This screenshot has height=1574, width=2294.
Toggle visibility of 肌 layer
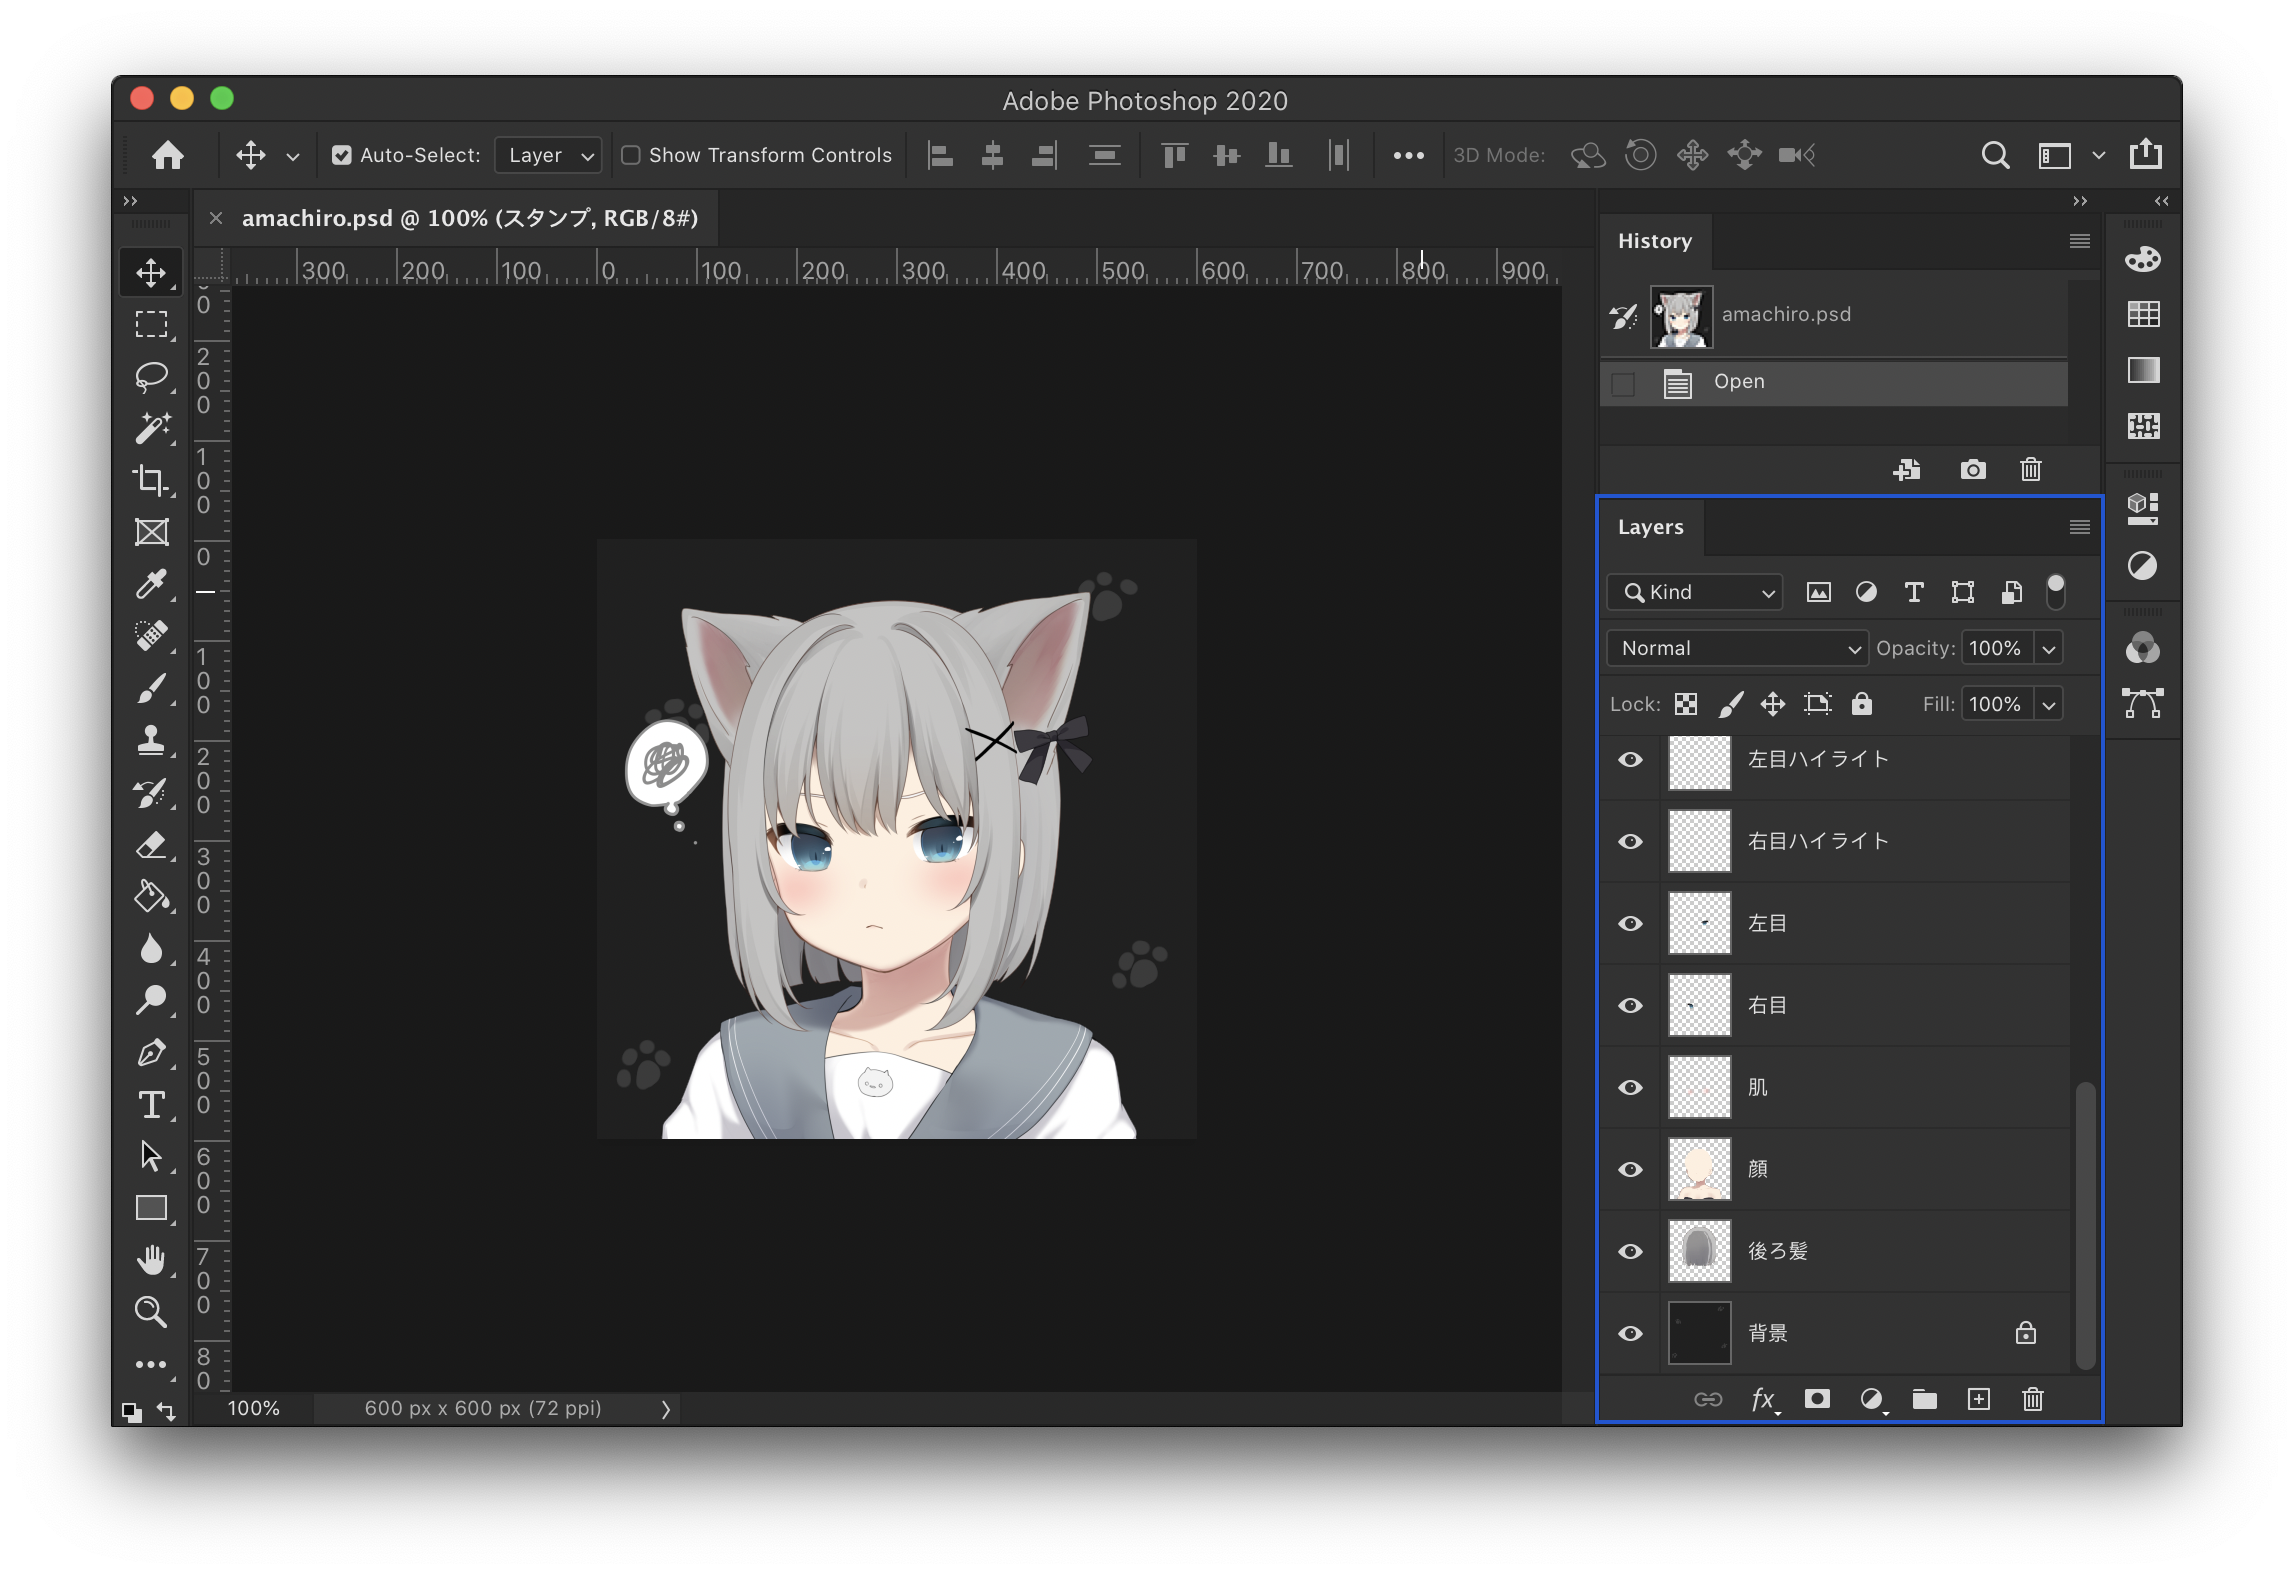tap(1632, 1086)
